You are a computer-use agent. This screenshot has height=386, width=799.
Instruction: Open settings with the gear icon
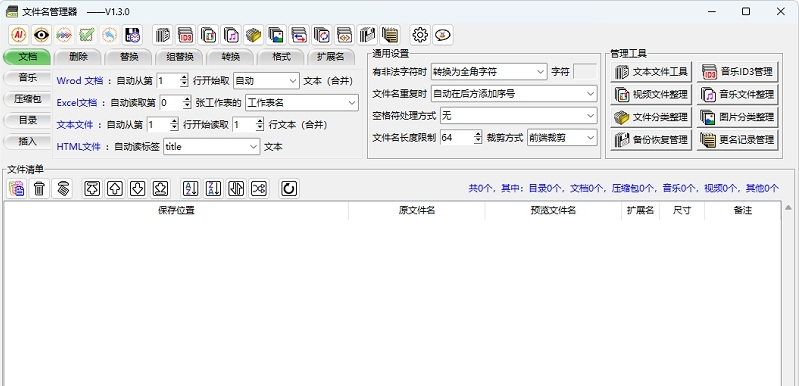click(x=420, y=35)
